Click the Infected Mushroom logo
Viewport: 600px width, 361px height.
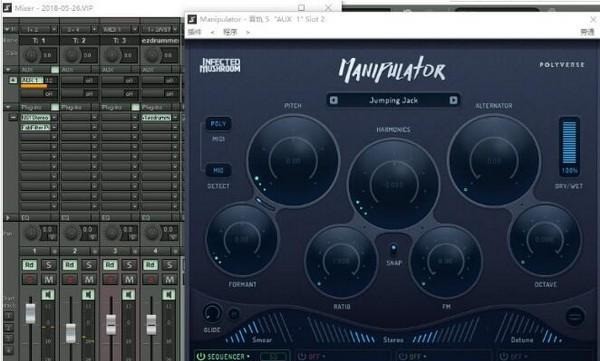pos(220,65)
